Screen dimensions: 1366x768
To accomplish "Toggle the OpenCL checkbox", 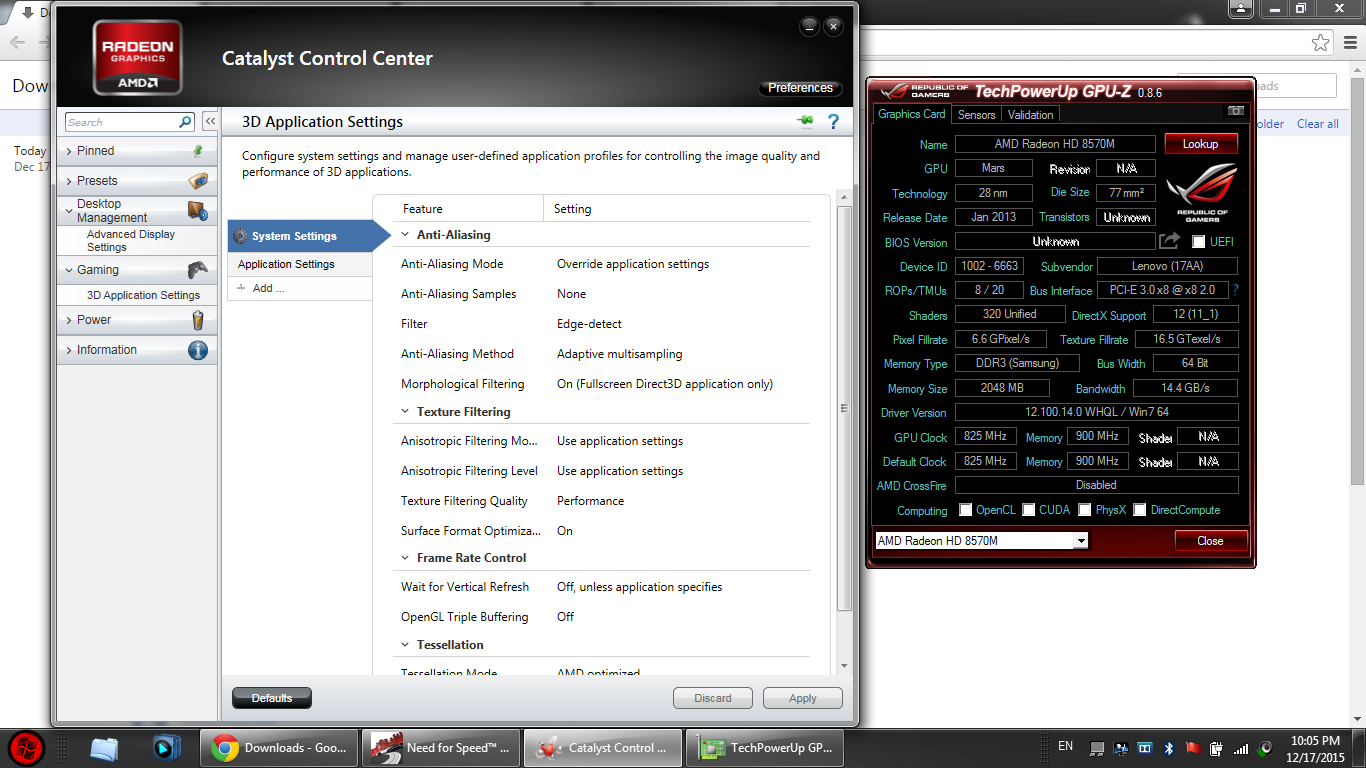I will 965,510.
